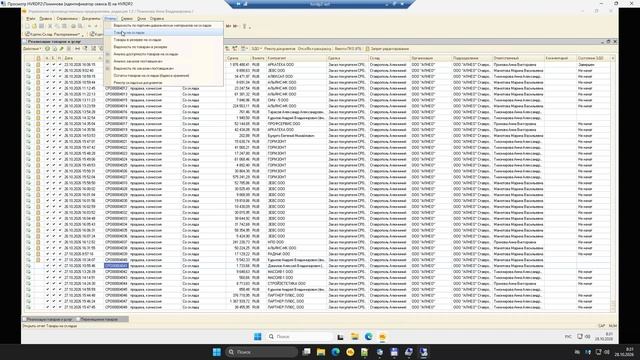Image resolution: width=640 pixels, height=360 pixels.
Task: Click the M+ memory icon in toolbar
Action: pyautogui.click(x=229, y=27)
